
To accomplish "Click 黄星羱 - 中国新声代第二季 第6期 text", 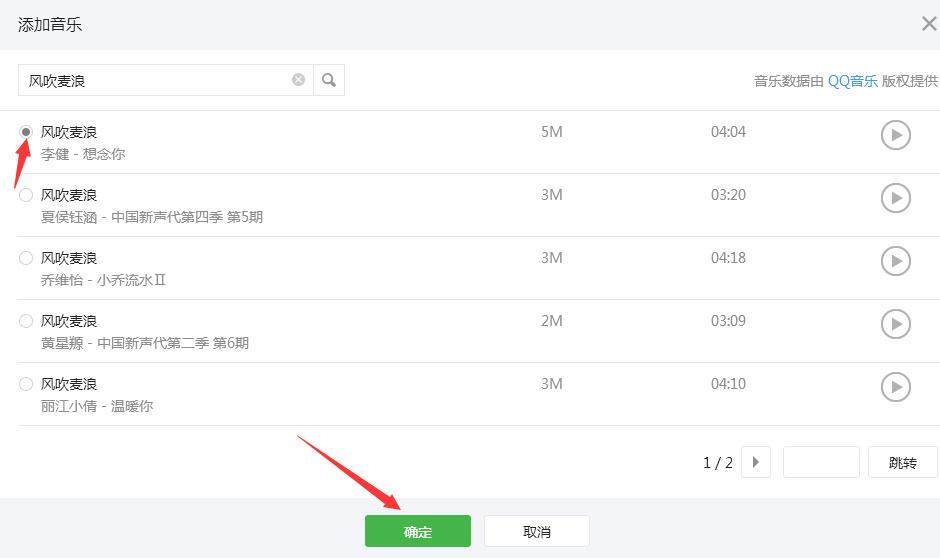I will point(144,343).
